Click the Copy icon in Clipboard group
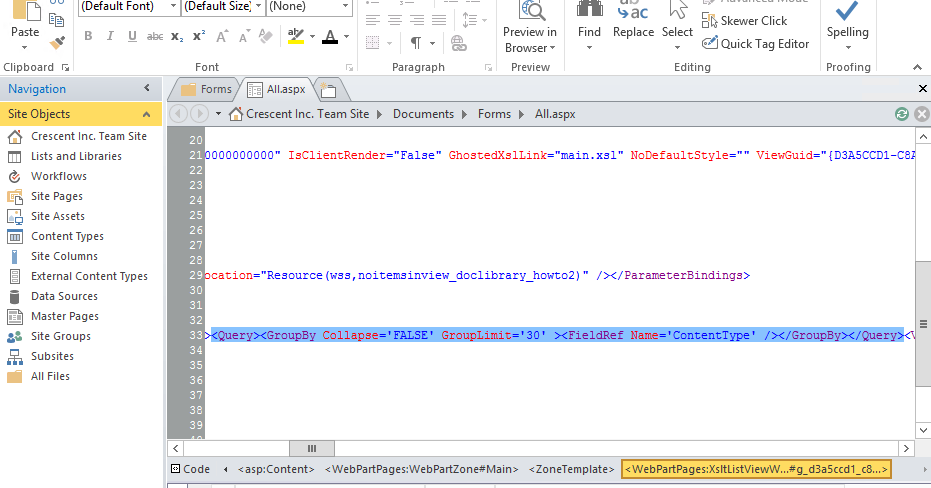Viewport: 931px width, 488px height. click(x=57, y=21)
